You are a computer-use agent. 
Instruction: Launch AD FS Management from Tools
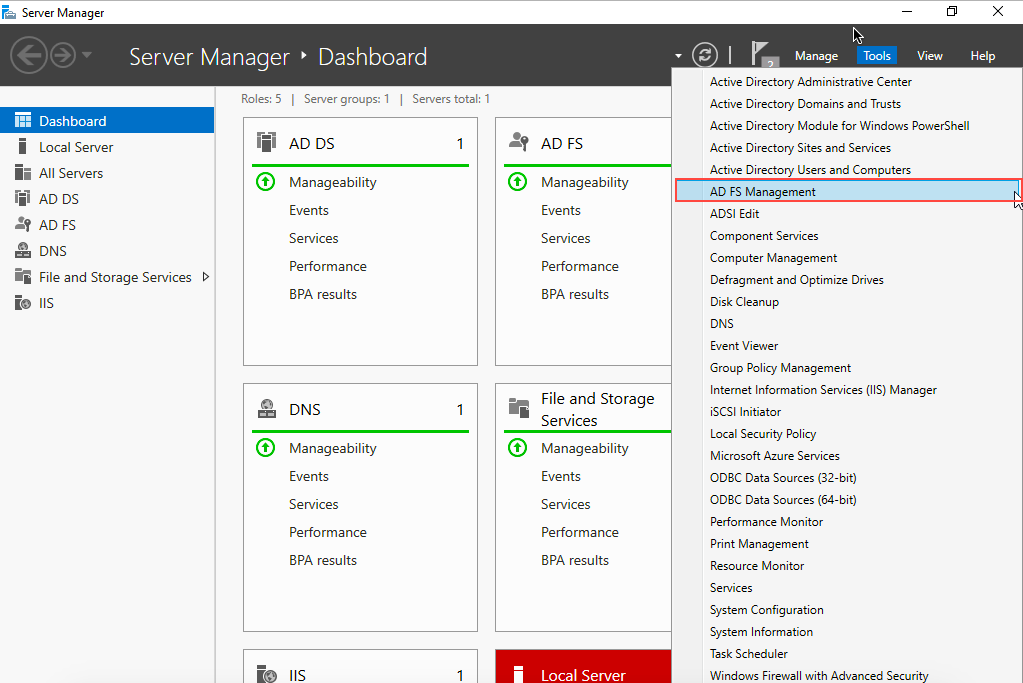pyautogui.click(x=847, y=191)
